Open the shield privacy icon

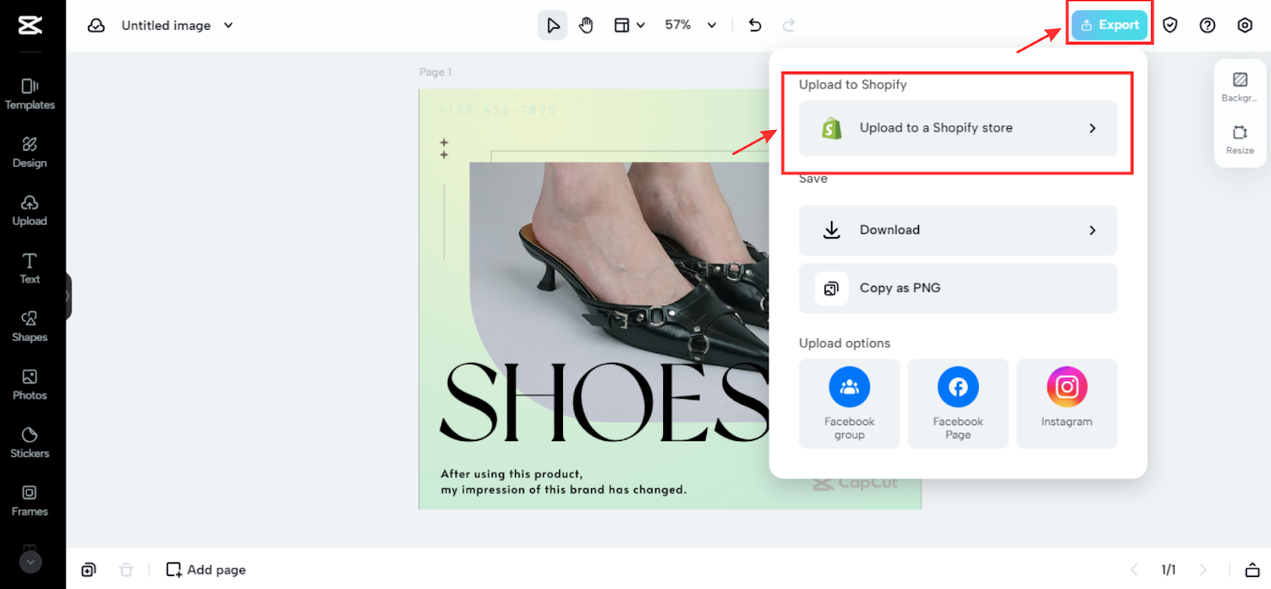(x=1170, y=25)
